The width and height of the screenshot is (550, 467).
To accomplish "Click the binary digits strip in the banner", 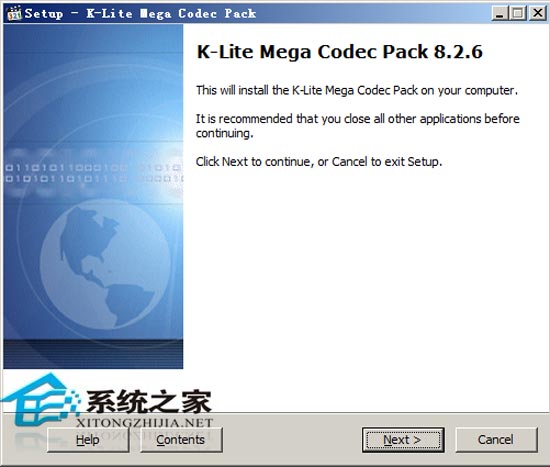I will pos(93,173).
